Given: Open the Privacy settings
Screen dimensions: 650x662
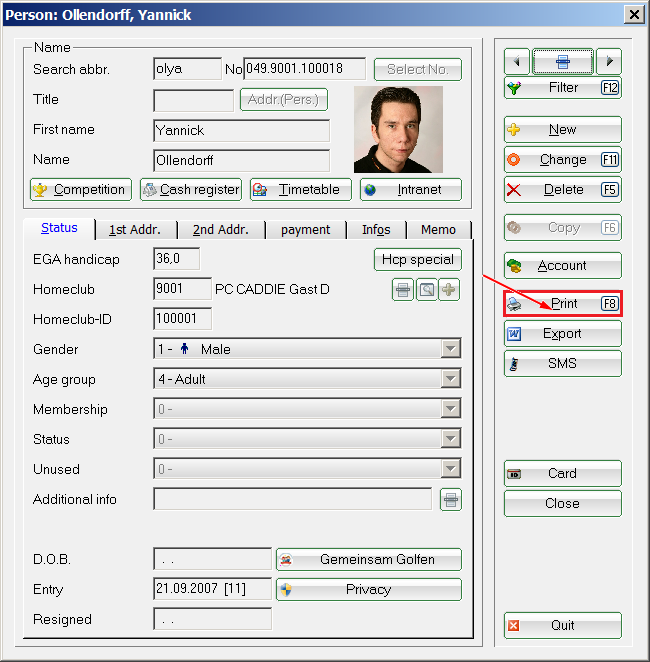Looking at the screenshot, I should click(x=369, y=589).
